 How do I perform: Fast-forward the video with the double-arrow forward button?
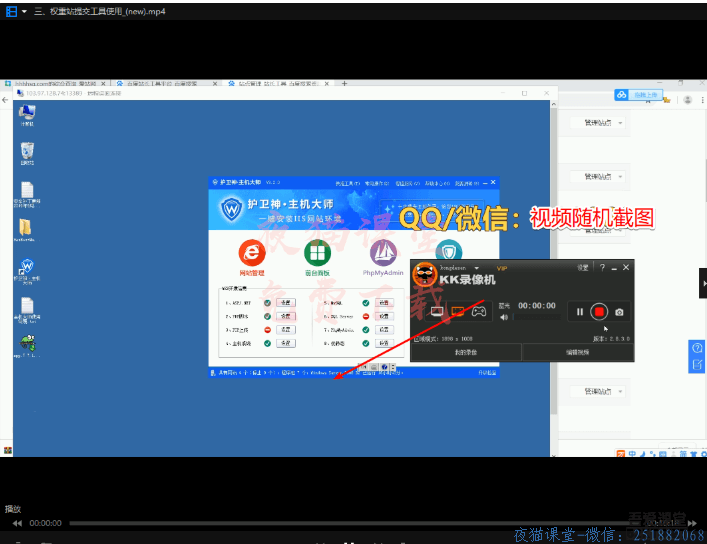pyautogui.click(x=692, y=523)
